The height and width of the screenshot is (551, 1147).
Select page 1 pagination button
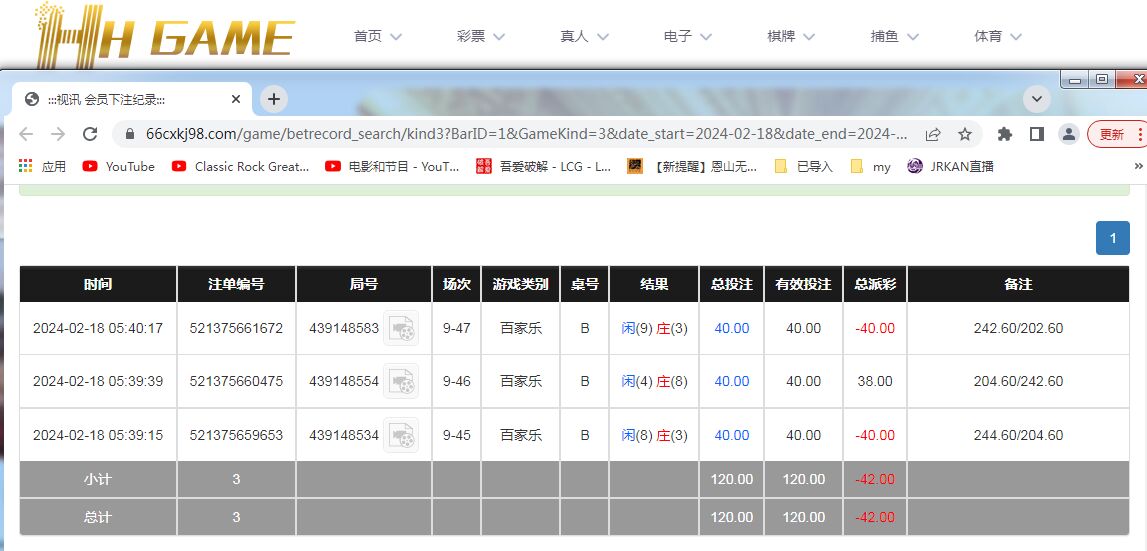pyautogui.click(x=1113, y=238)
